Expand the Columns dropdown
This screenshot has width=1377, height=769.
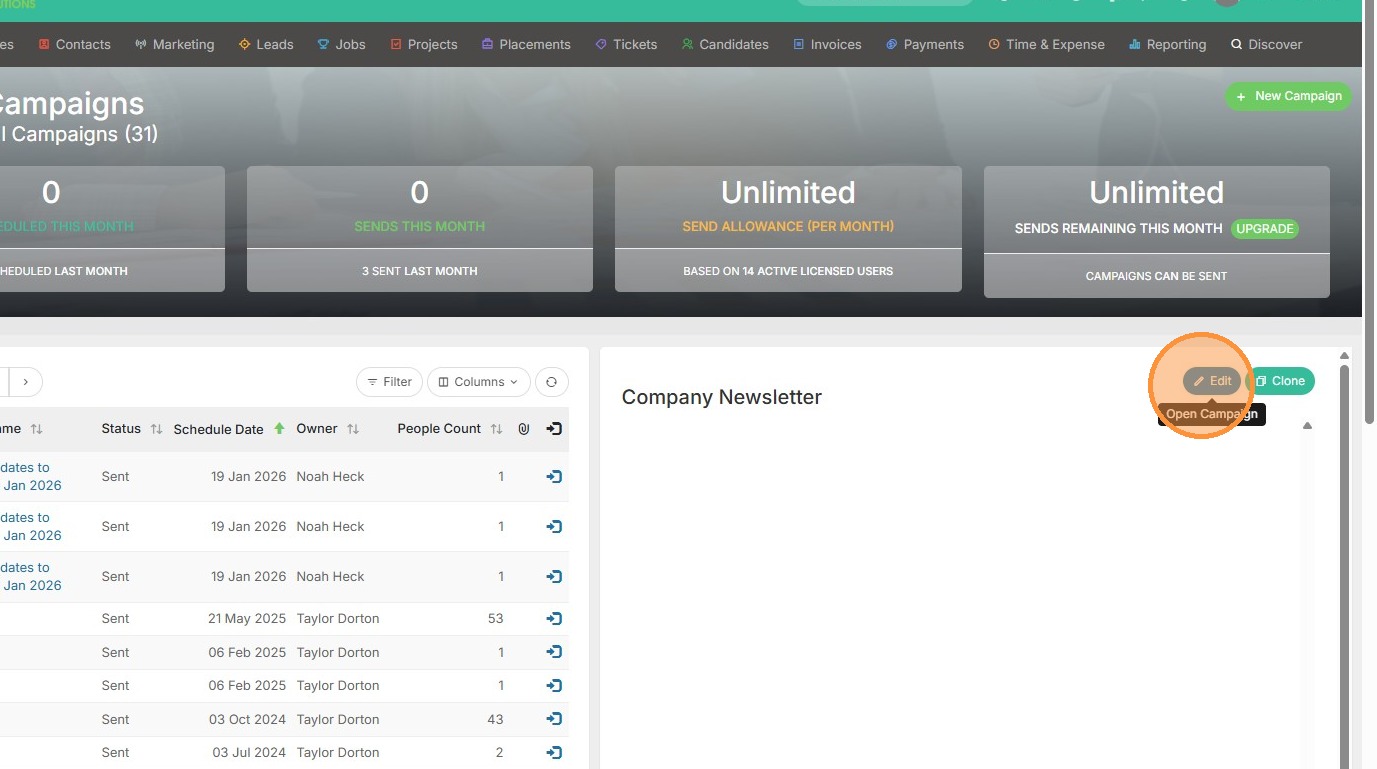(x=479, y=382)
